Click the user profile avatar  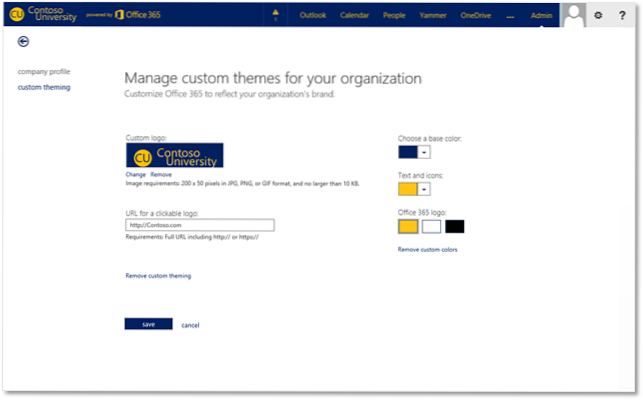pos(573,15)
